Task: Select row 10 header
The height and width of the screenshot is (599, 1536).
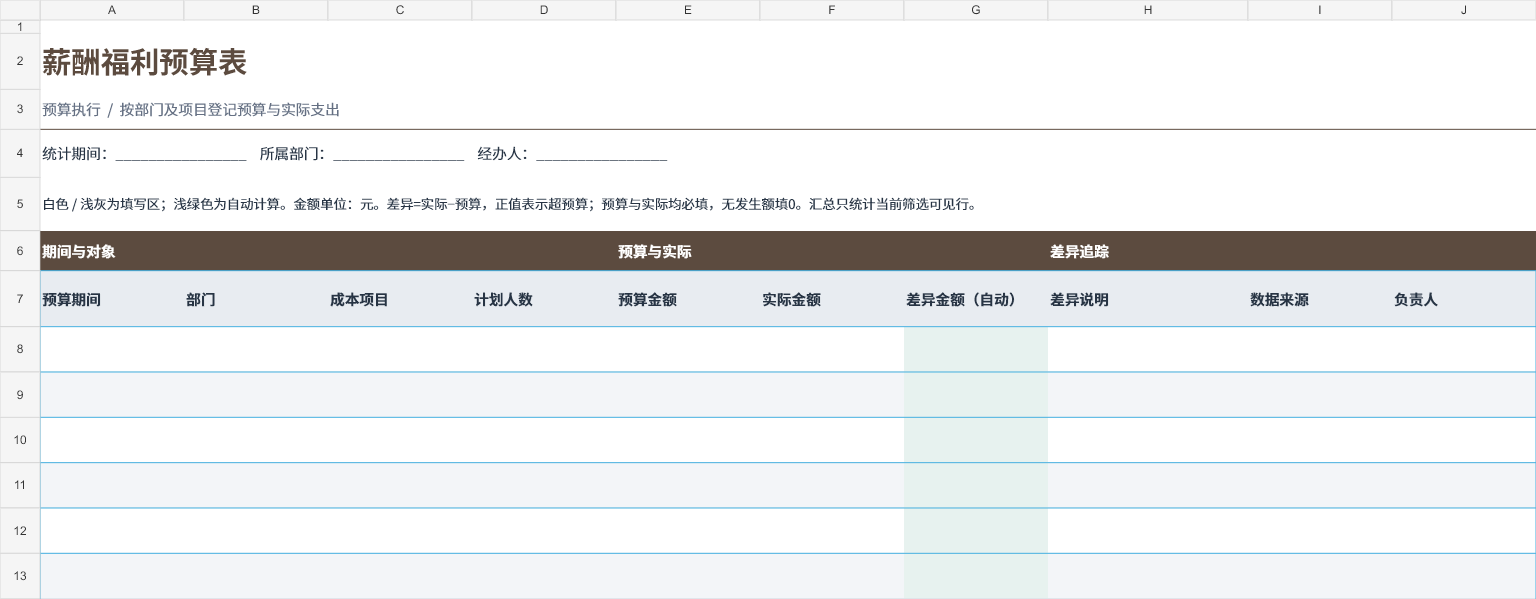Action: (20, 440)
